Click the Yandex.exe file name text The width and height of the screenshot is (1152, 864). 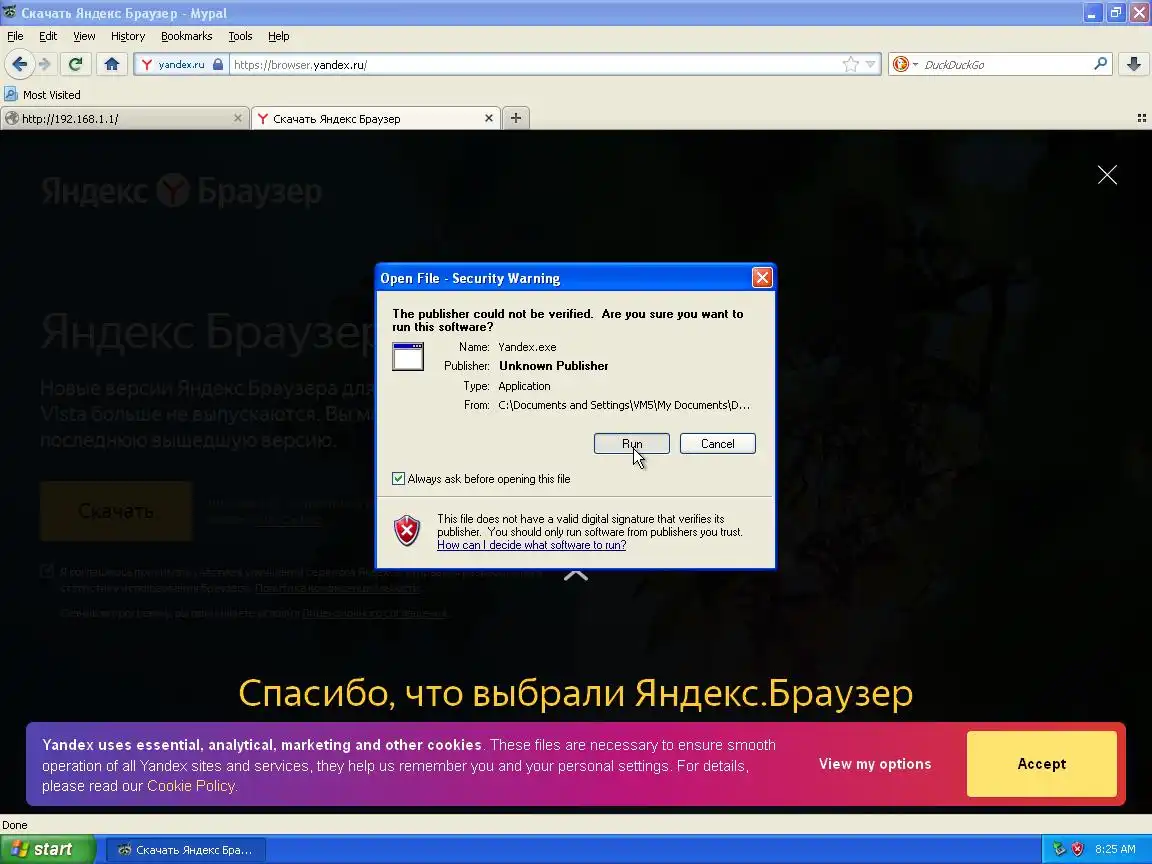(x=527, y=347)
